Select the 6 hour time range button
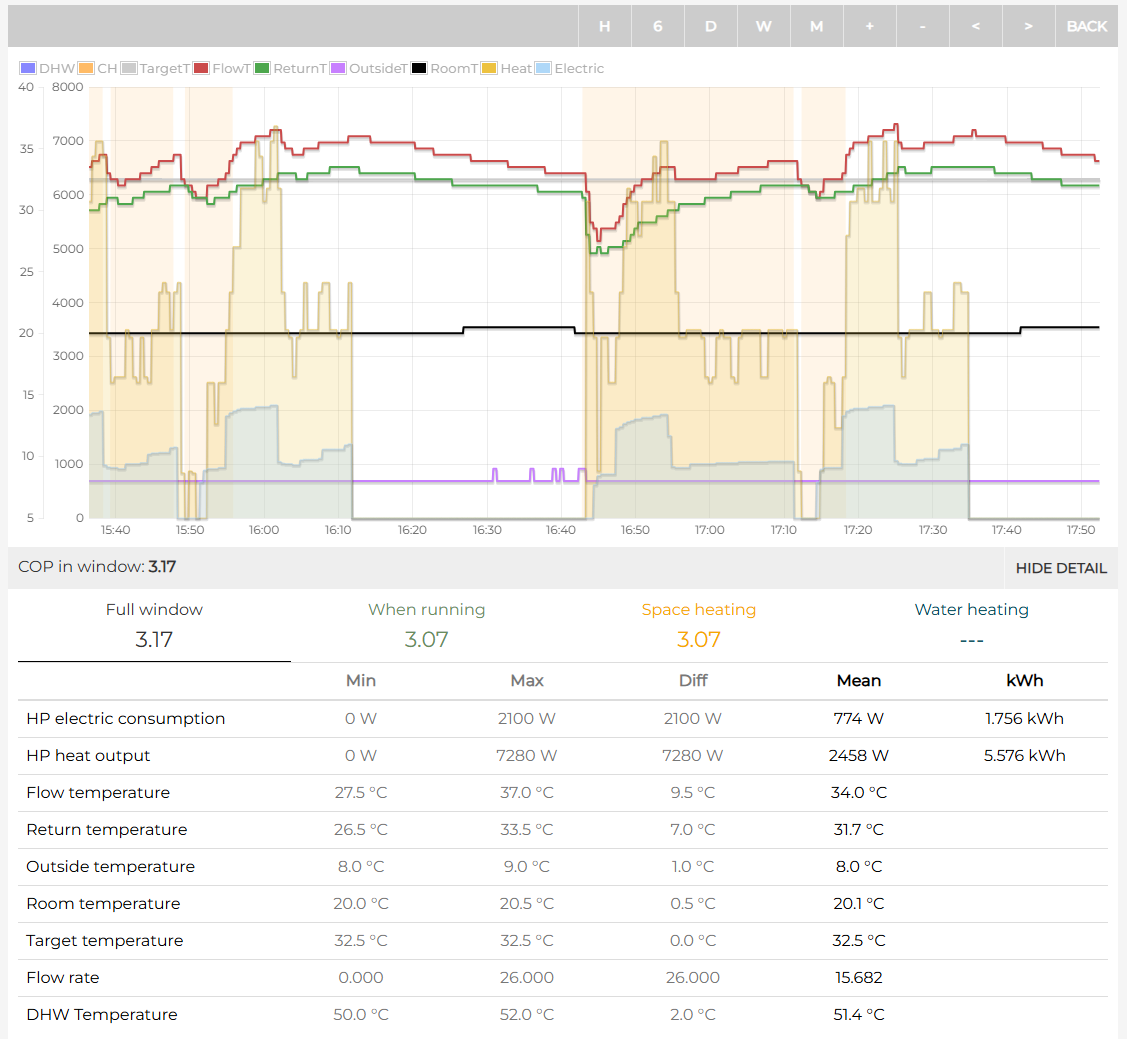 pyautogui.click(x=658, y=26)
